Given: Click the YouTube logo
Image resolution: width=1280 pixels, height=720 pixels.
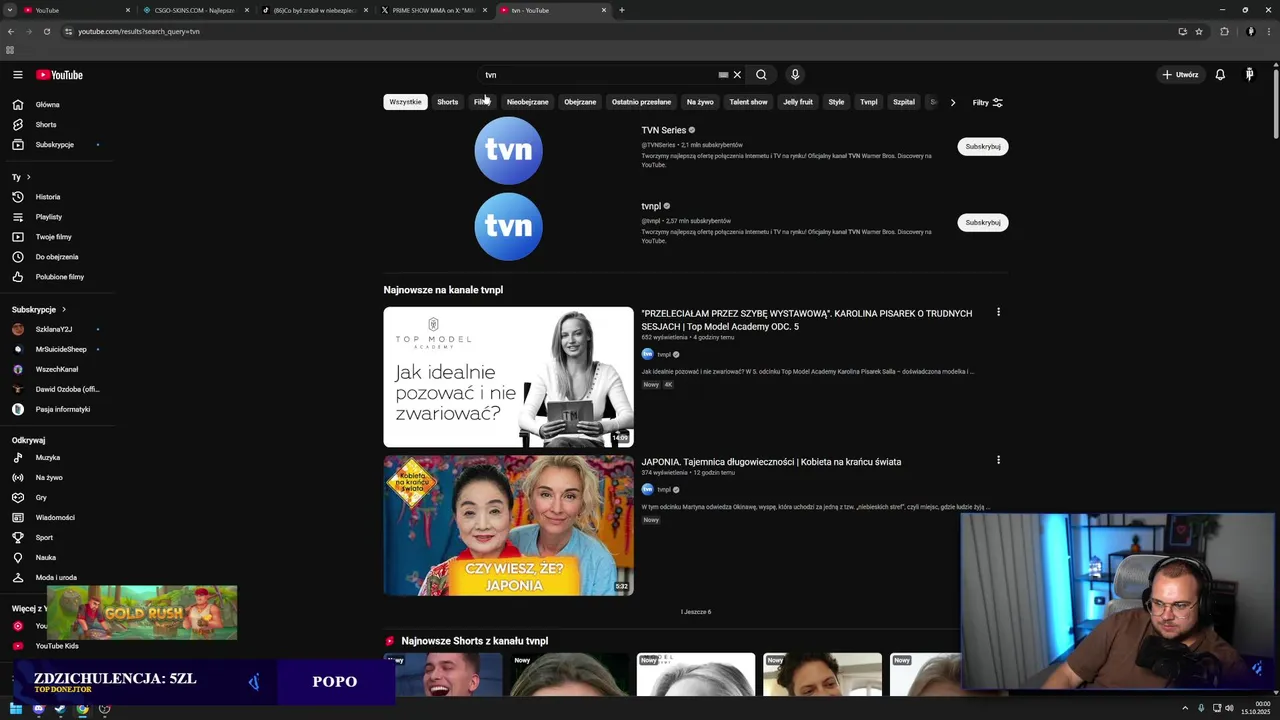Looking at the screenshot, I should (60, 75).
